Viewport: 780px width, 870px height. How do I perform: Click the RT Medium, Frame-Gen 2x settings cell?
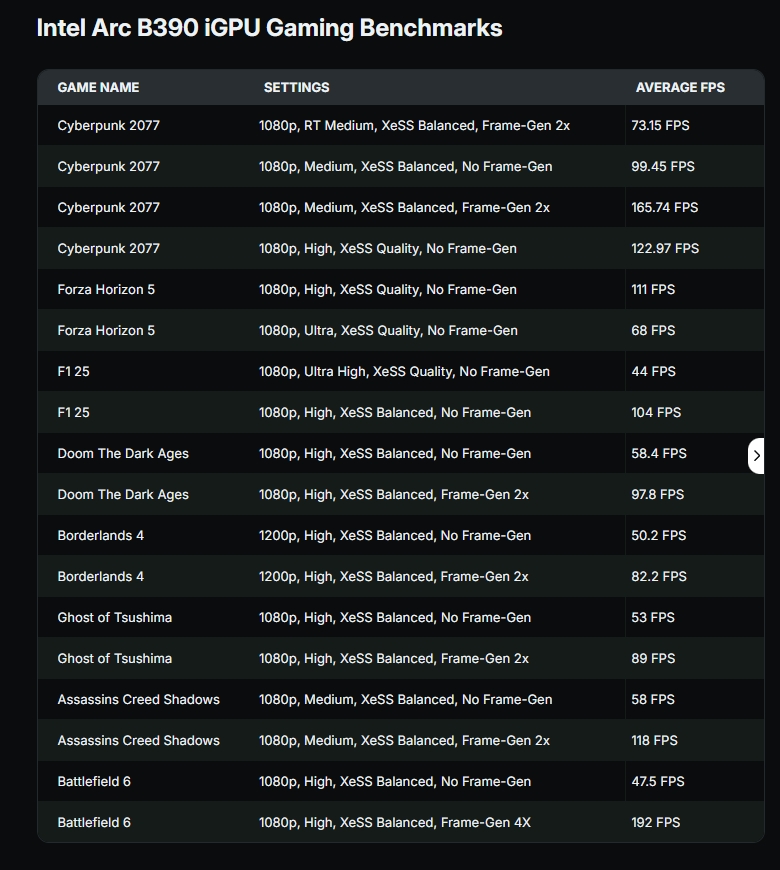tap(414, 126)
